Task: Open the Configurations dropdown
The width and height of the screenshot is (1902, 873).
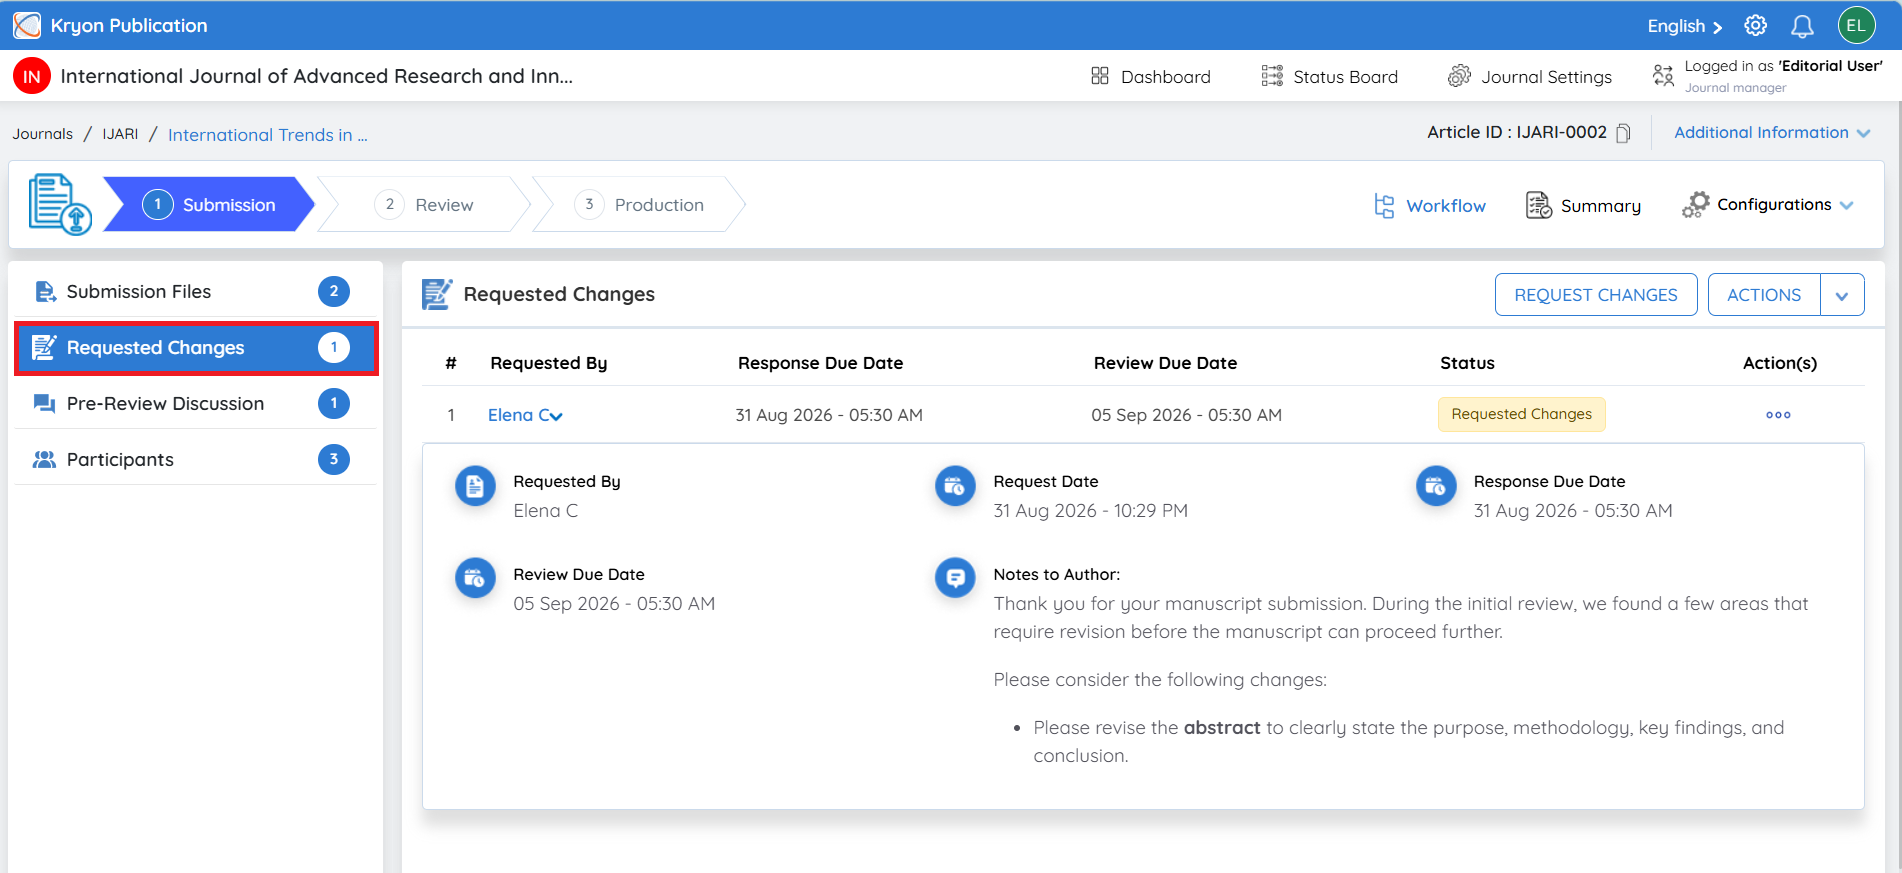Action: point(1767,205)
